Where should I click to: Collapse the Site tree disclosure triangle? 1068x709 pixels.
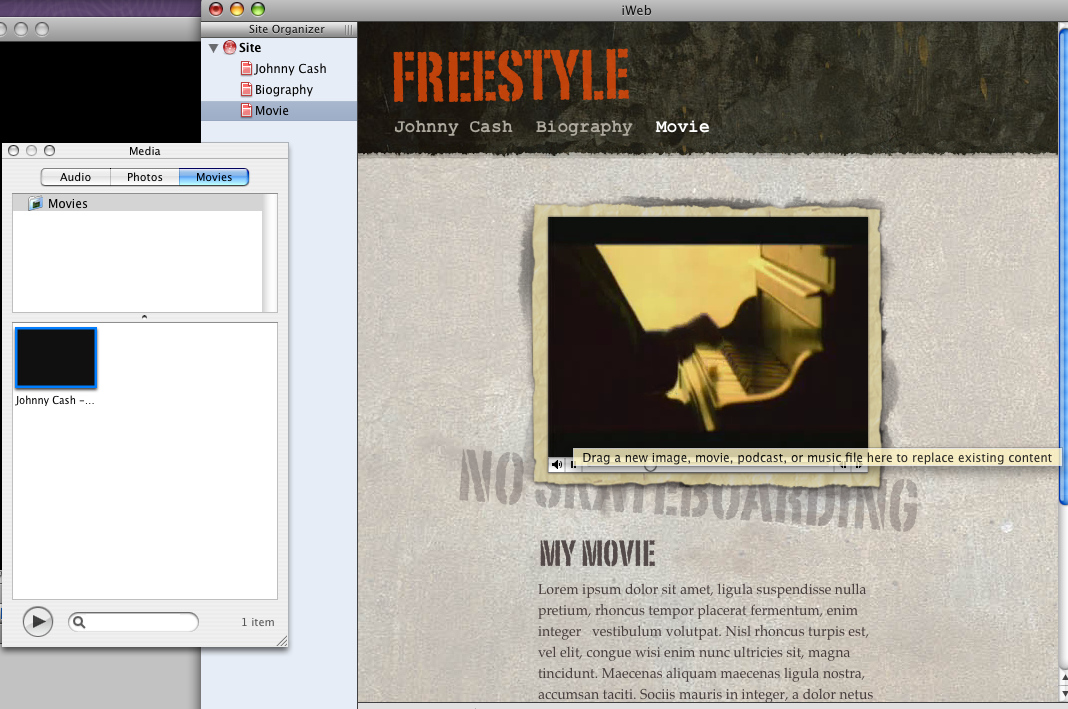213,48
